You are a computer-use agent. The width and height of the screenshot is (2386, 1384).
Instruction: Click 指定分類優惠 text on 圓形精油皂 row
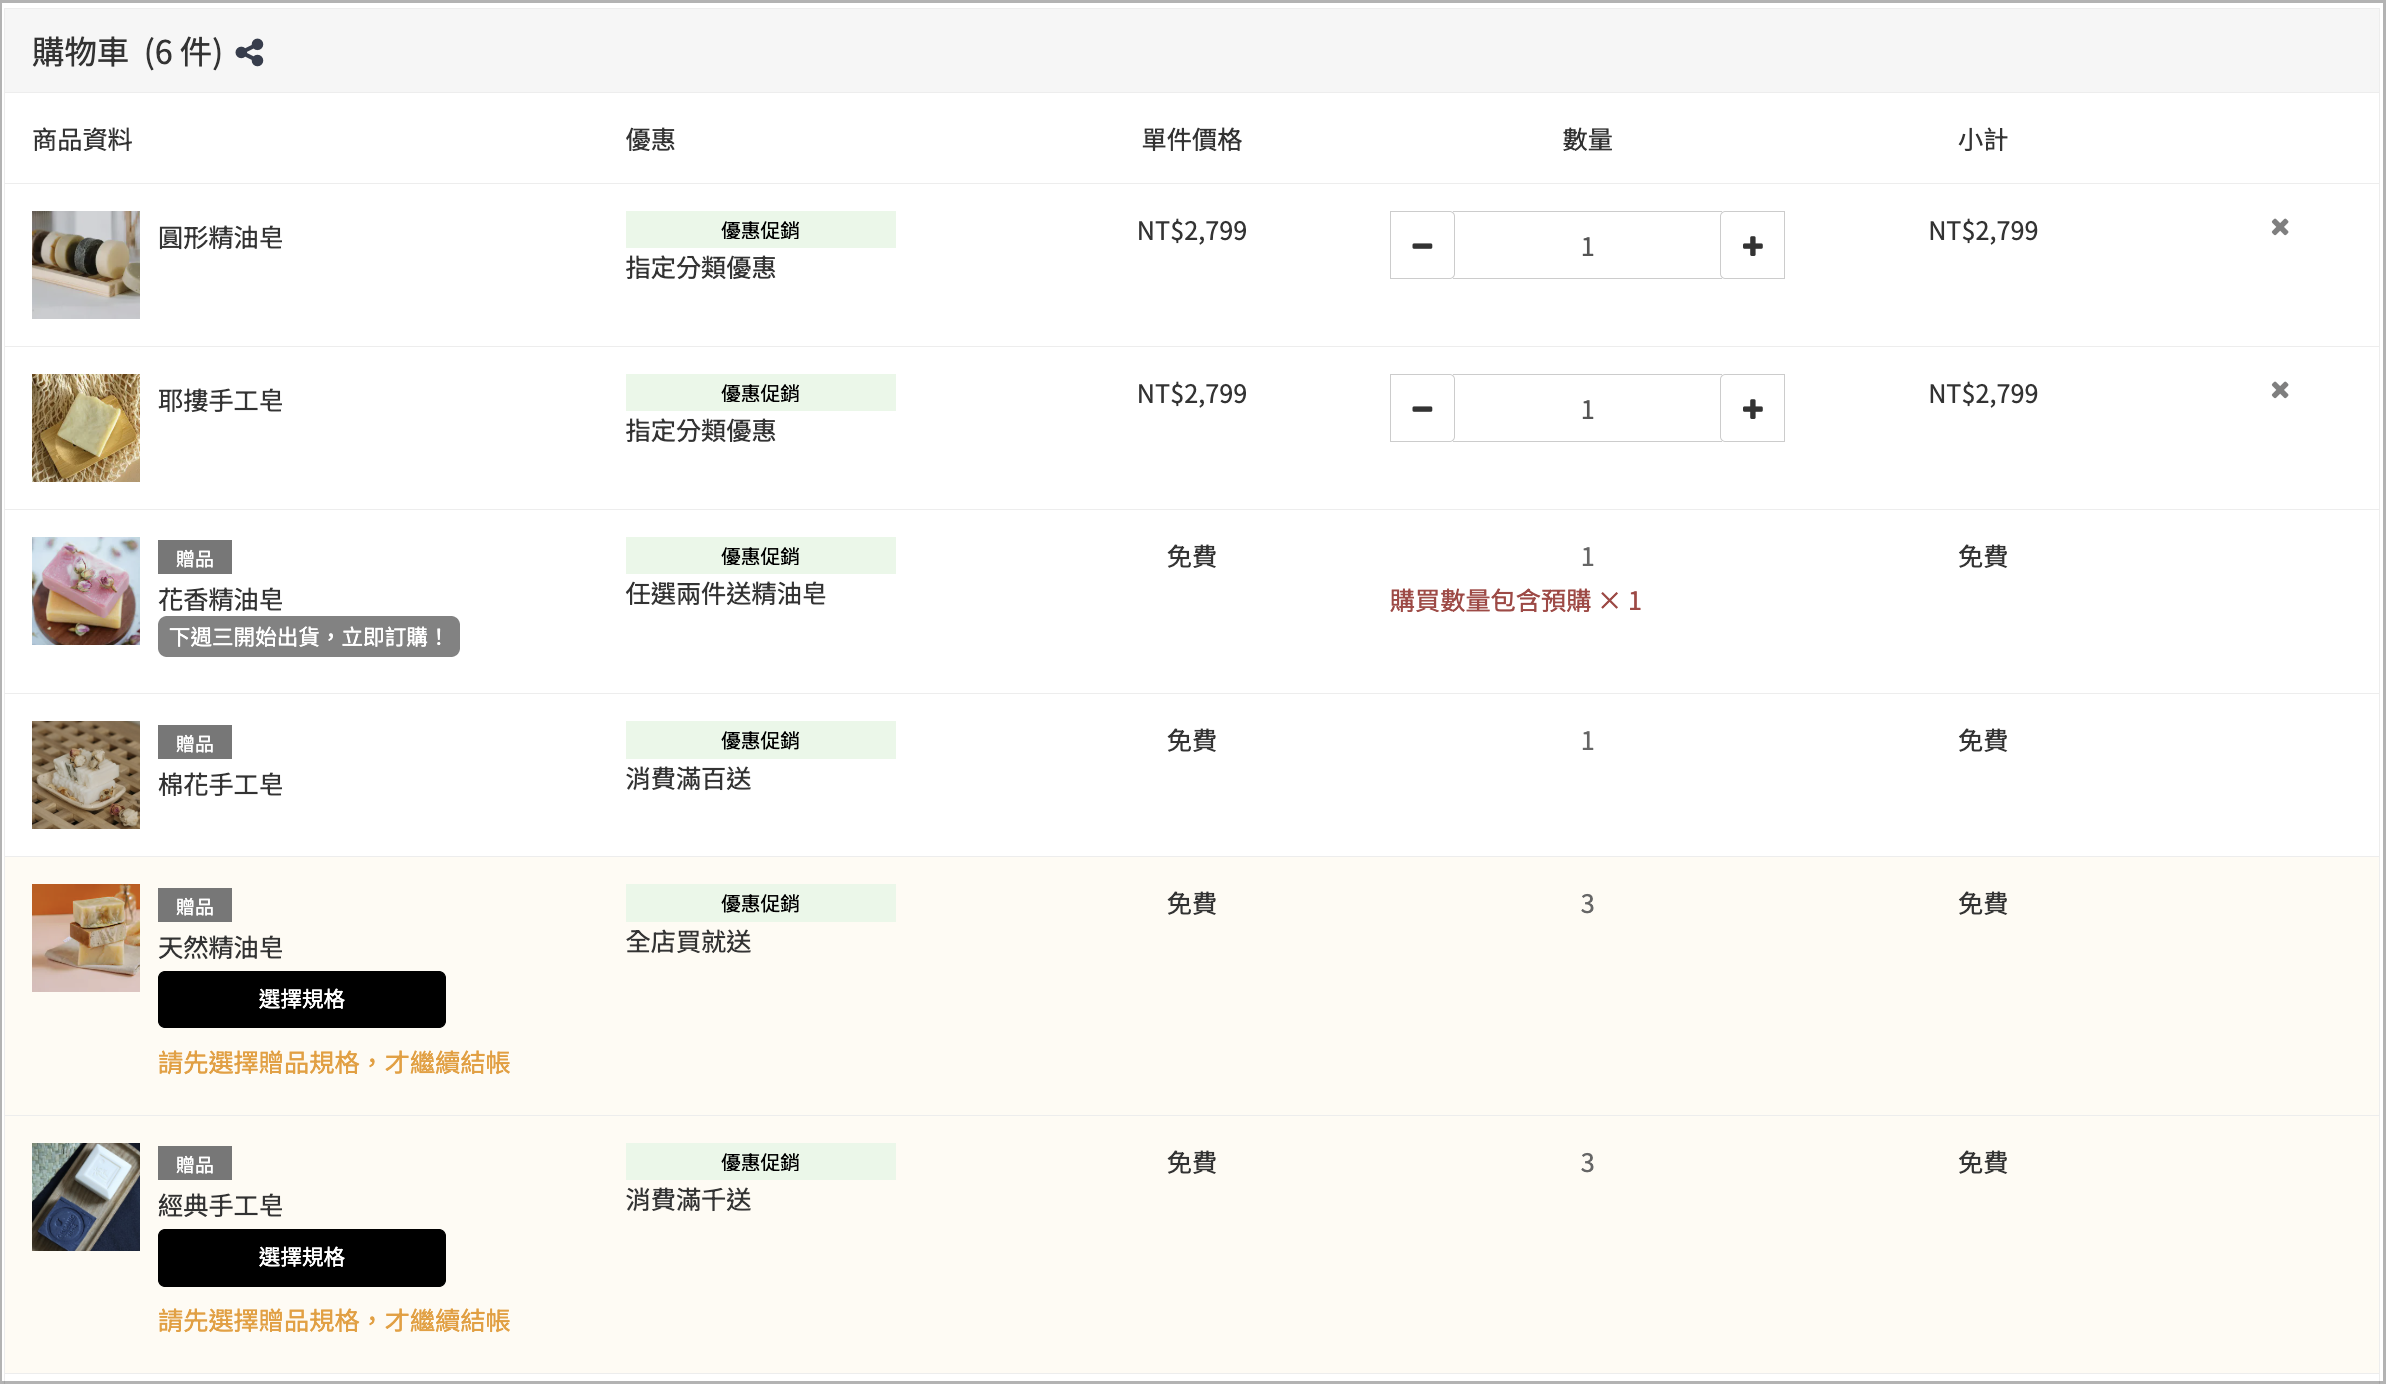coord(701,268)
